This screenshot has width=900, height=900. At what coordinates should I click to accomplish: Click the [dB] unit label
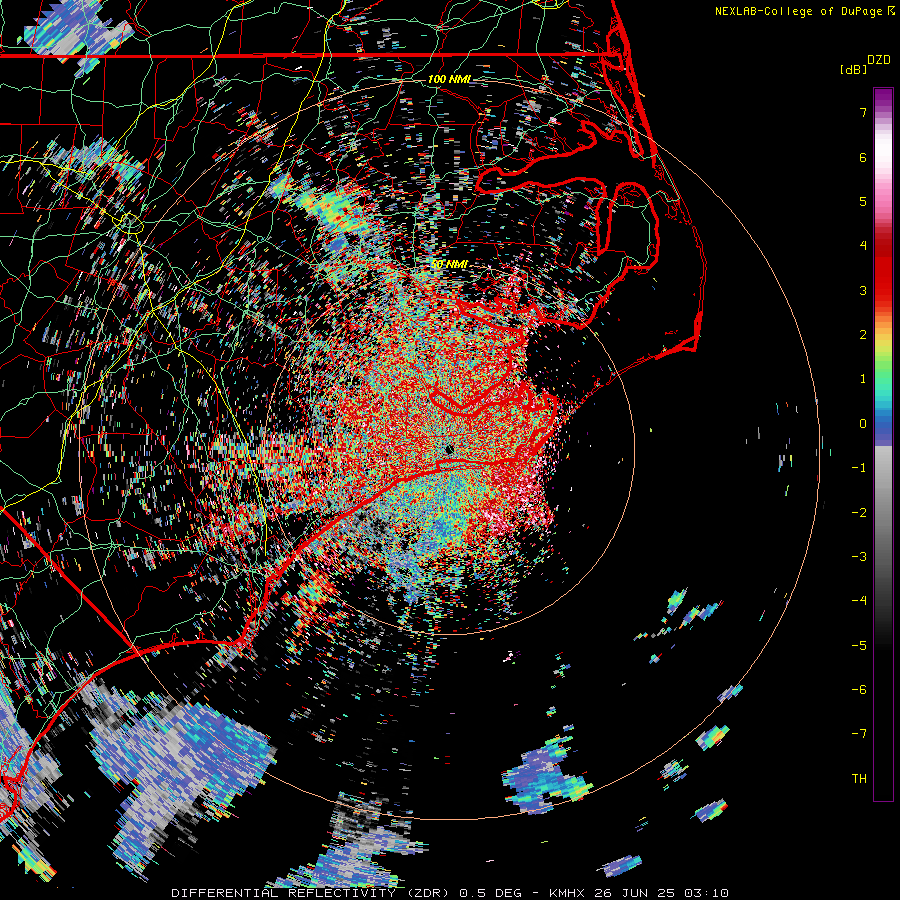click(854, 69)
